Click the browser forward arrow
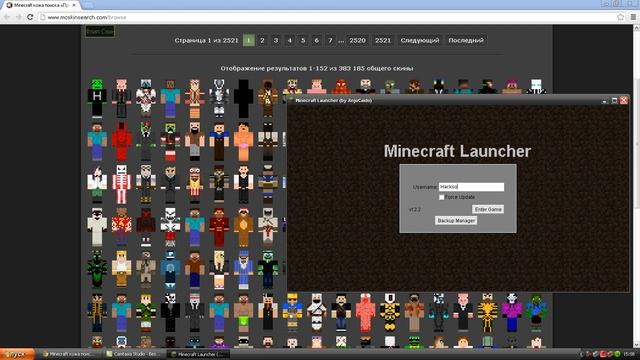 point(18,17)
